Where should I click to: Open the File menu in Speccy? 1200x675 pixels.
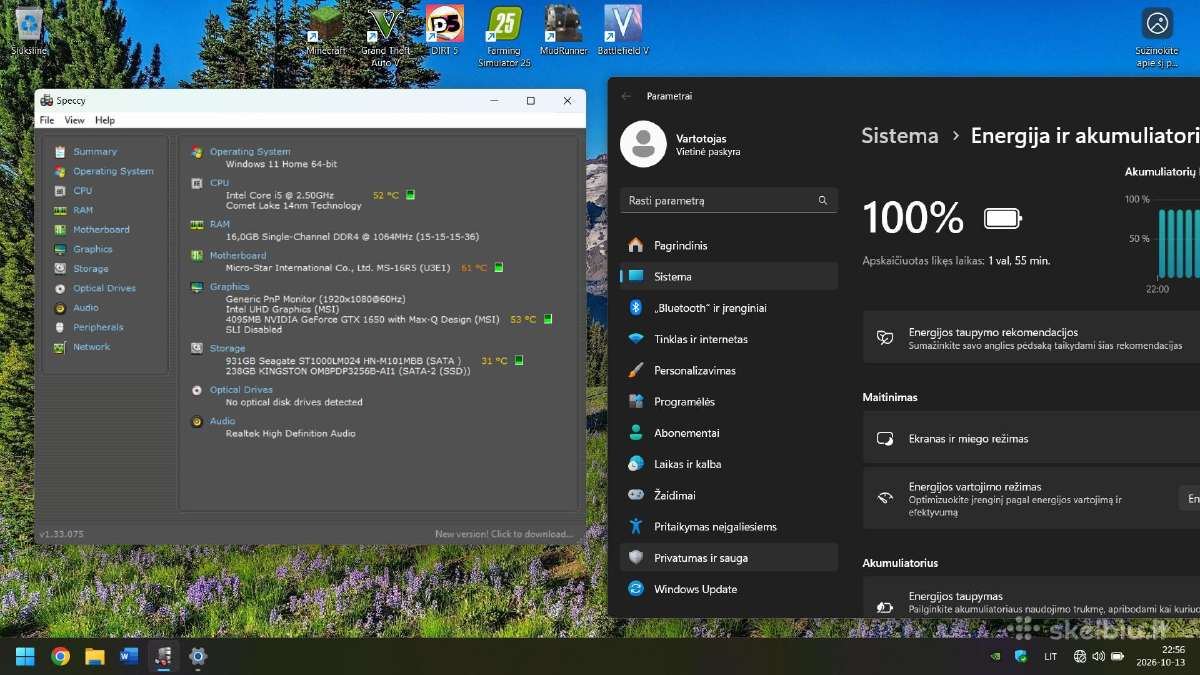(x=47, y=120)
